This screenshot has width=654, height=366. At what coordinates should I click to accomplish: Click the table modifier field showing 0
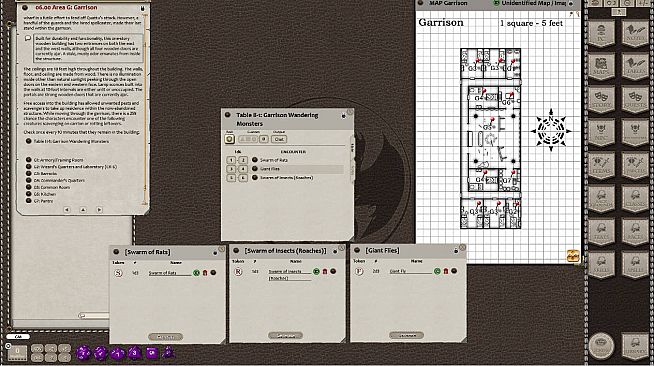(264, 139)
